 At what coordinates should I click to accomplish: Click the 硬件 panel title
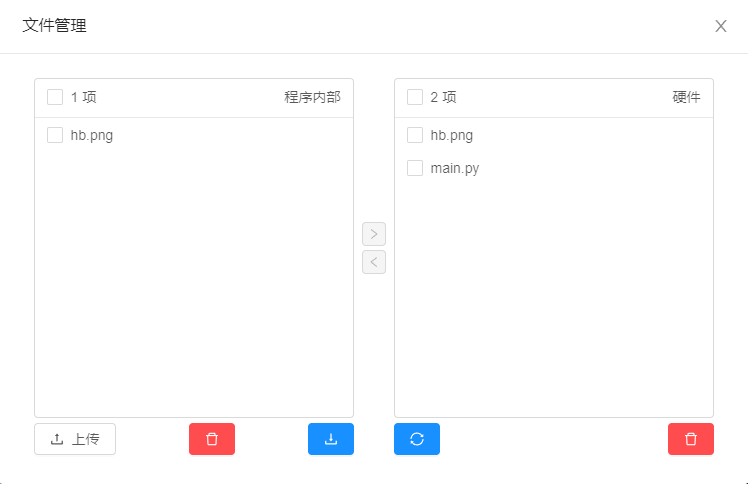point(686,97)
